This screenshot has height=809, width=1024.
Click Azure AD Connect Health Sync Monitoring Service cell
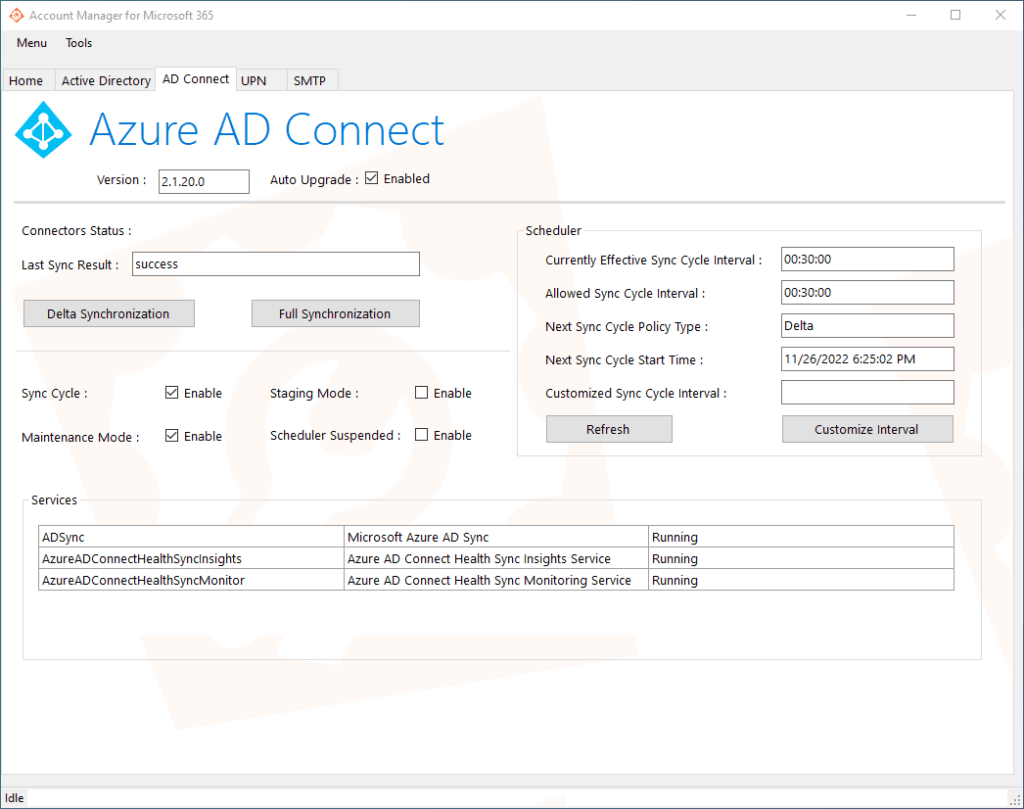pos(496,580)
